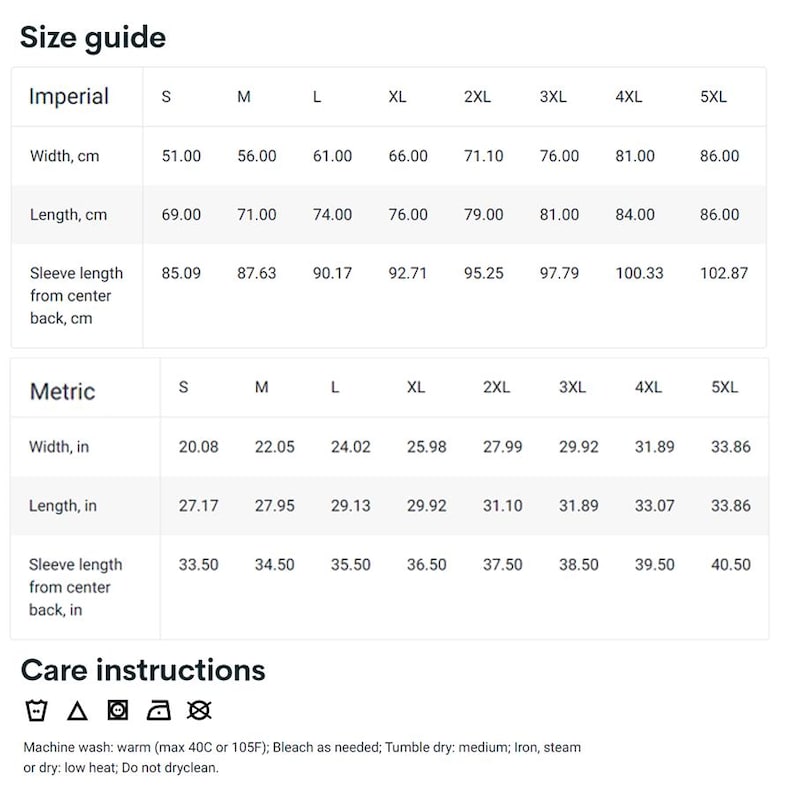Screen dimensions: 794x794
Task: Click the do not dryclean icon
Action: click(199, 710)
